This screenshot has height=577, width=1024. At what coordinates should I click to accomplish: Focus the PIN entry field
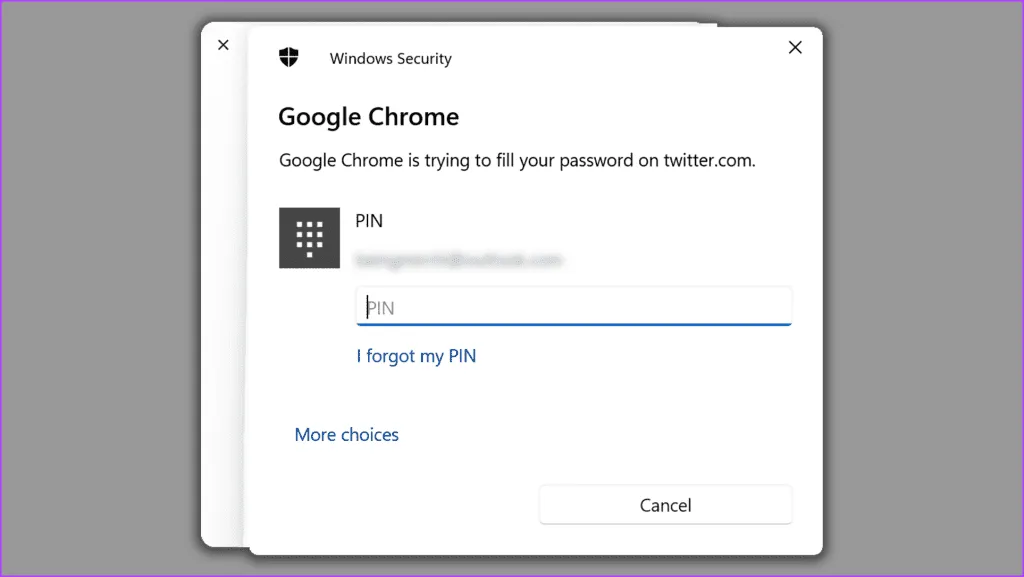[x=573, y=307]
